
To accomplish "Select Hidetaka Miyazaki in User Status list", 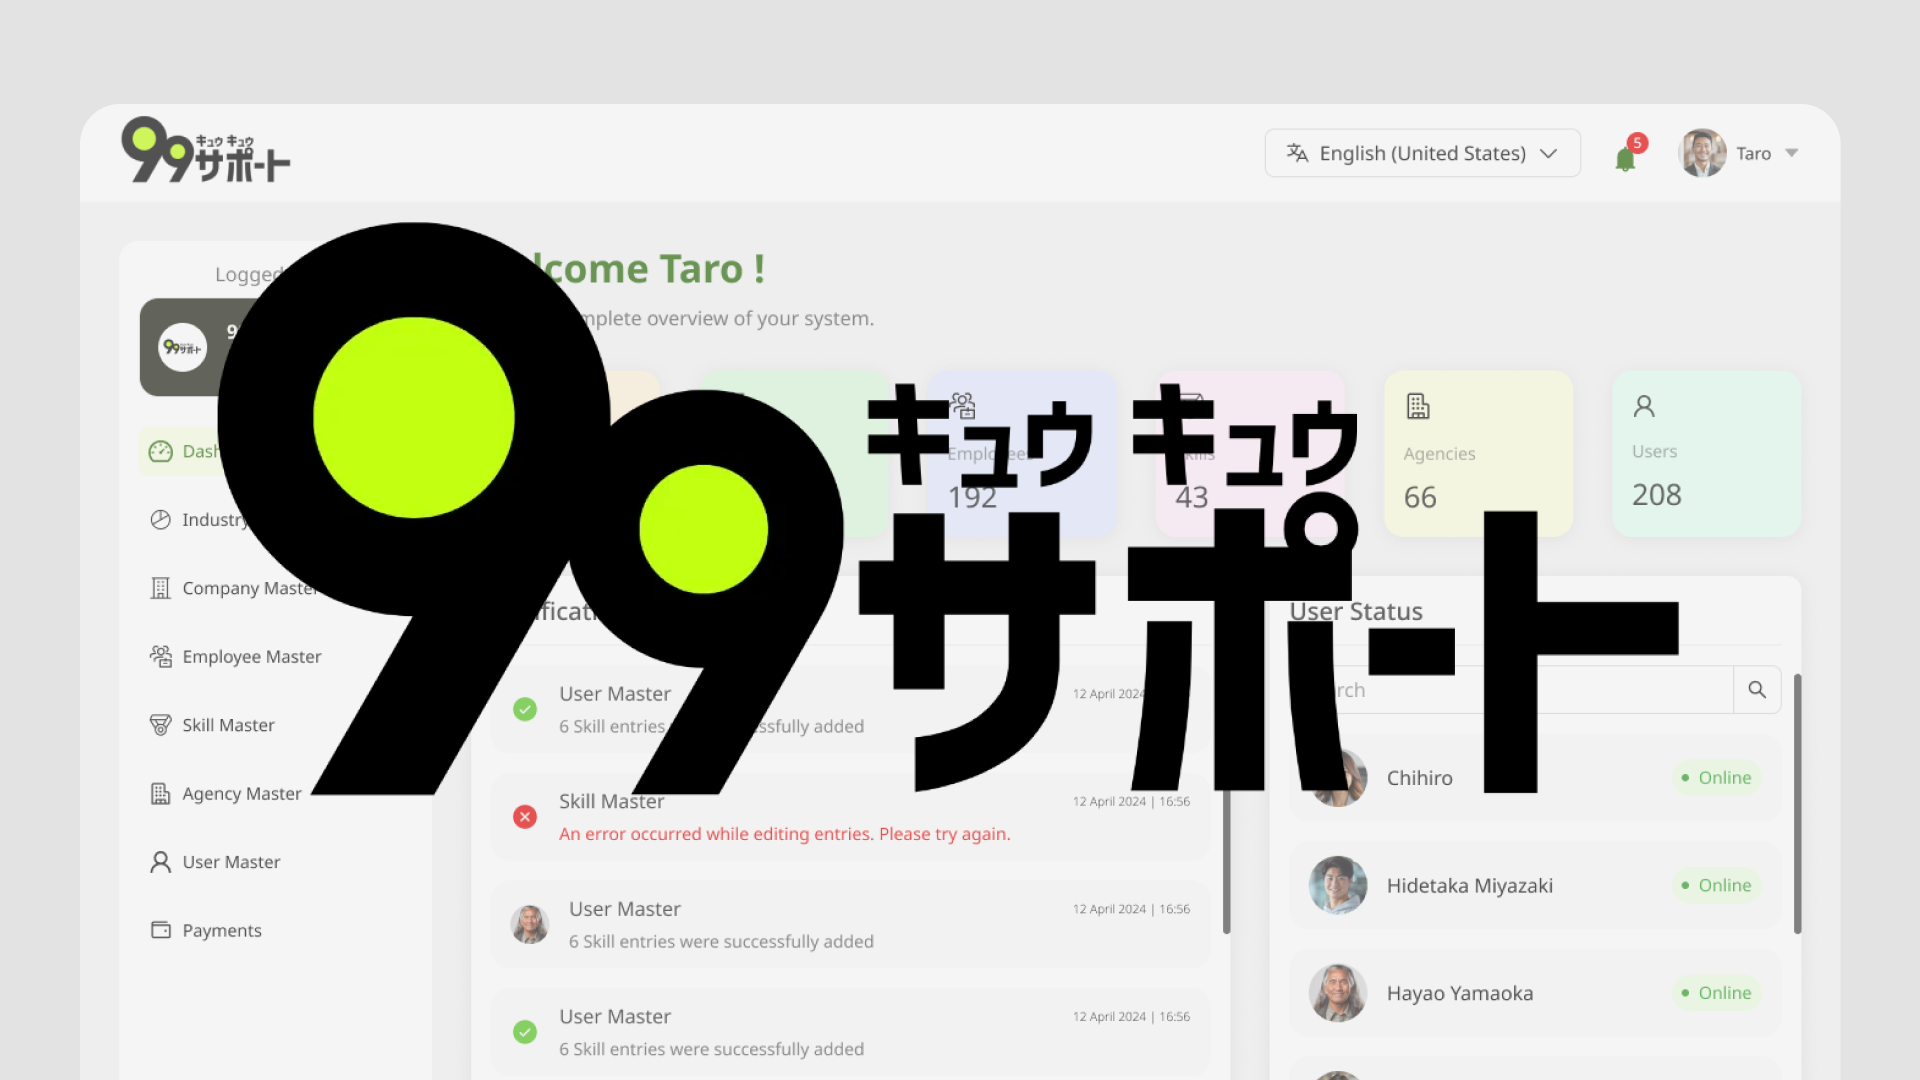I will [x=1535, y=886].
